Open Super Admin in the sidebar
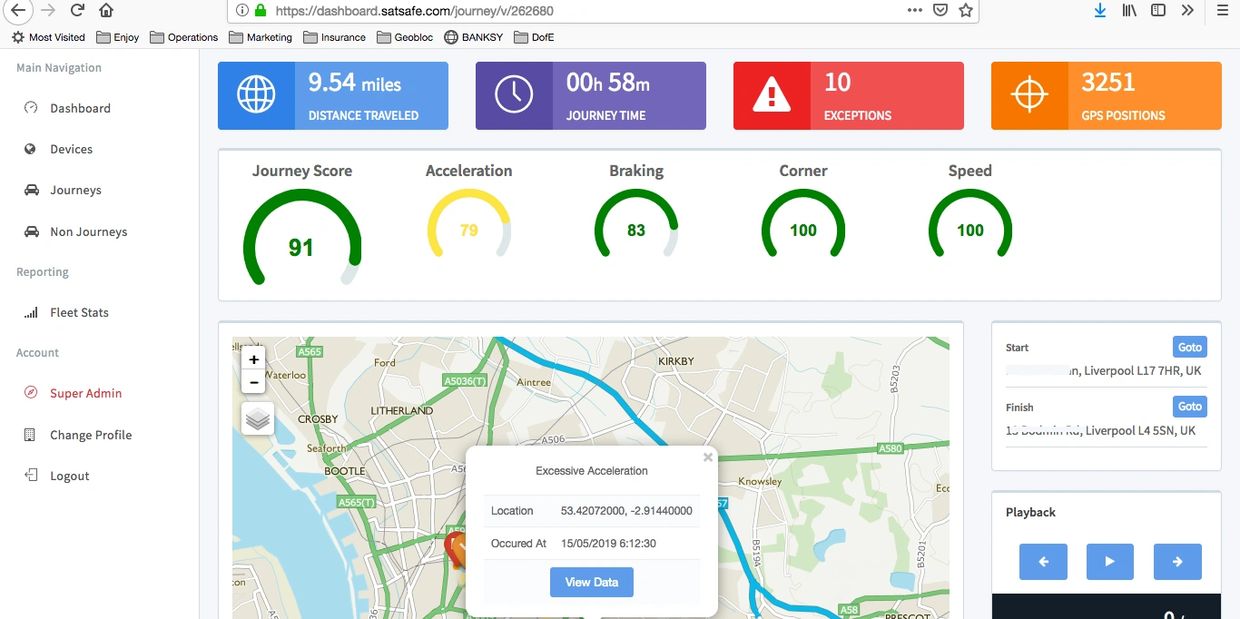This screenshot has width=1240, height=619. pyautogui.click(x=85, y=393)
